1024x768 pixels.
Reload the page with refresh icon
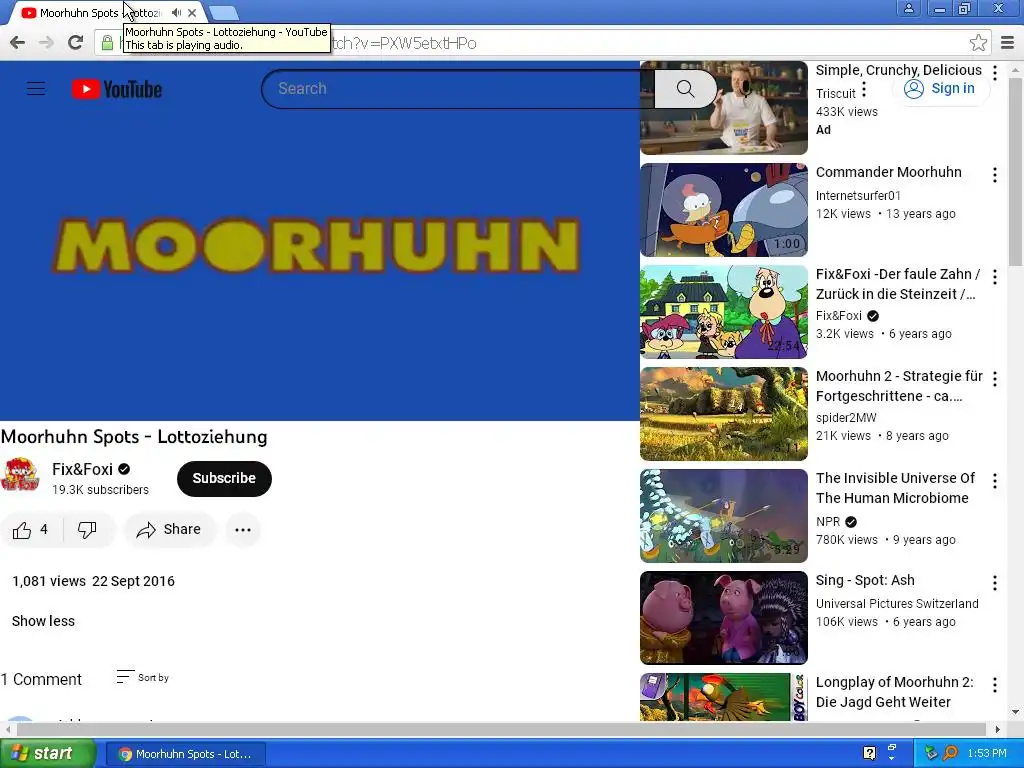(76, 43)
